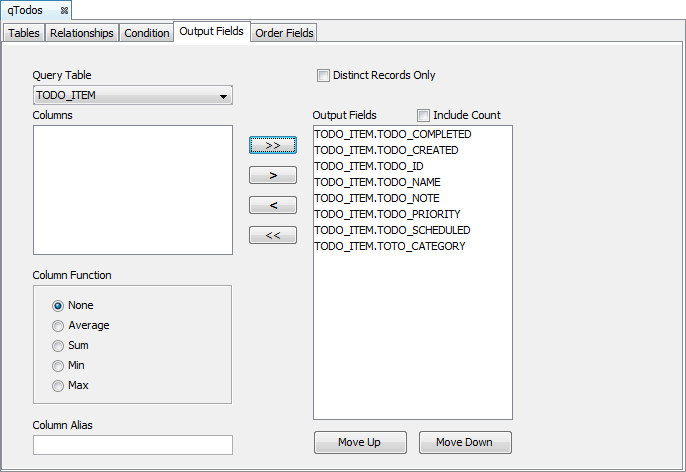Toggle the Include Count checkbox
686x472 pixels.
pos(423,115)
